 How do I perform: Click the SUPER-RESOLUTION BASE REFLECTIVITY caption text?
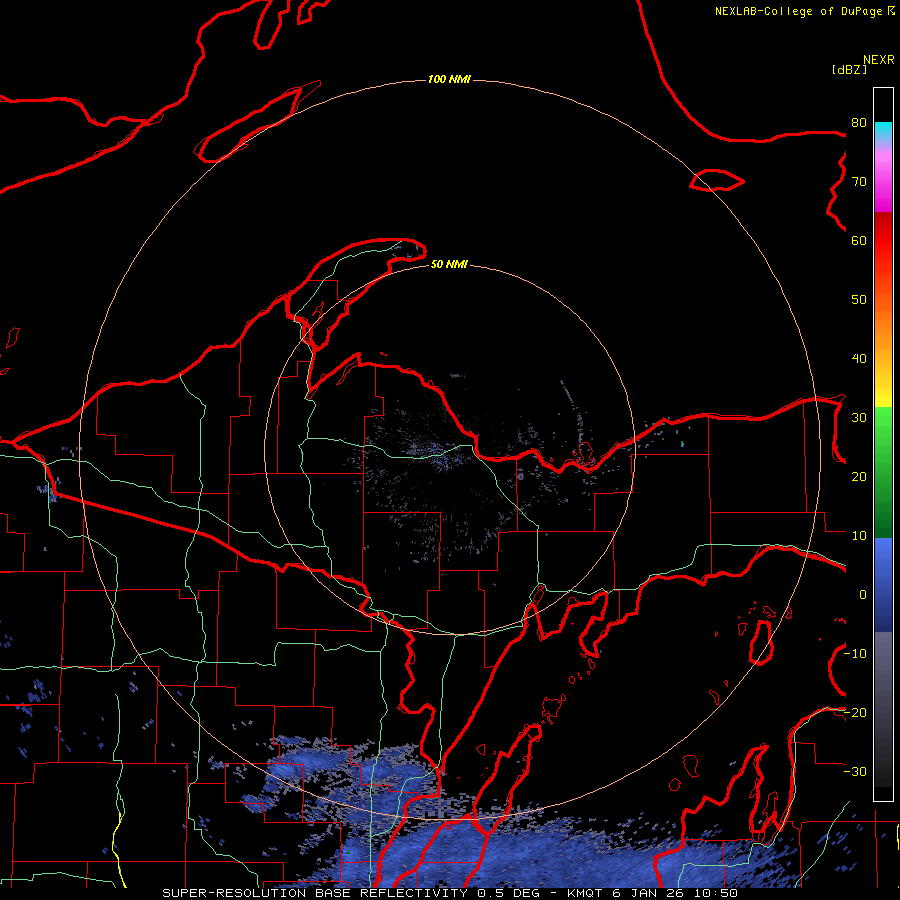[315, 893]
